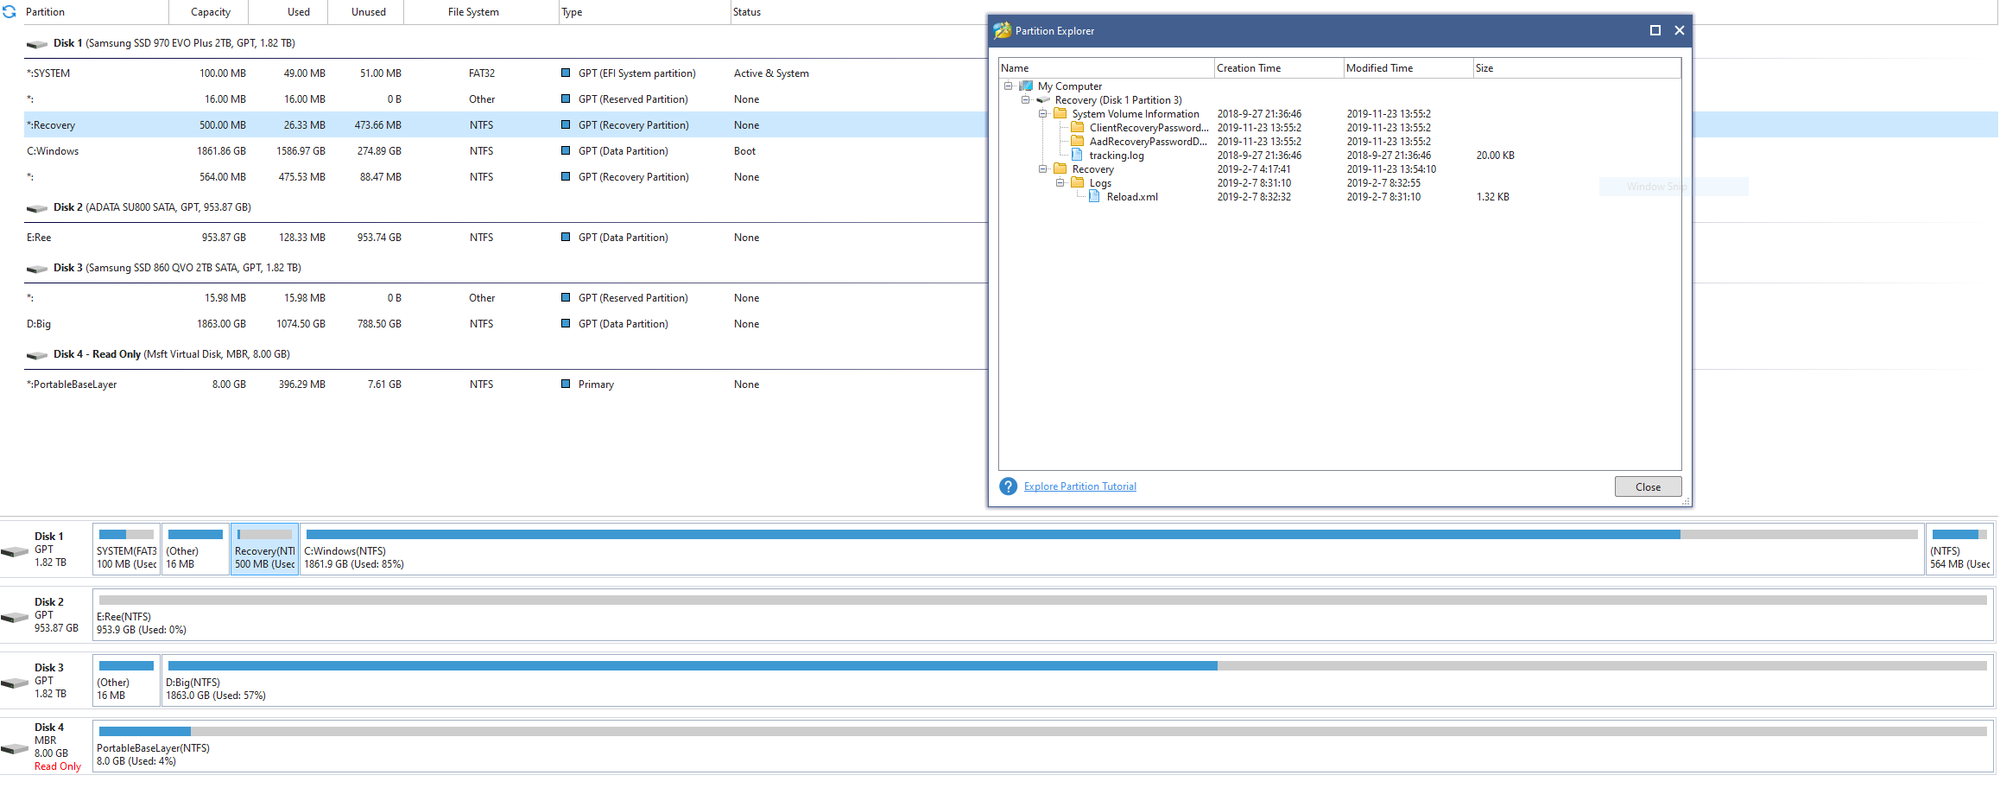Select D:Big usage bar in disk map
This screenshot has height=788, width=2000.
(x=1077, y=665)
